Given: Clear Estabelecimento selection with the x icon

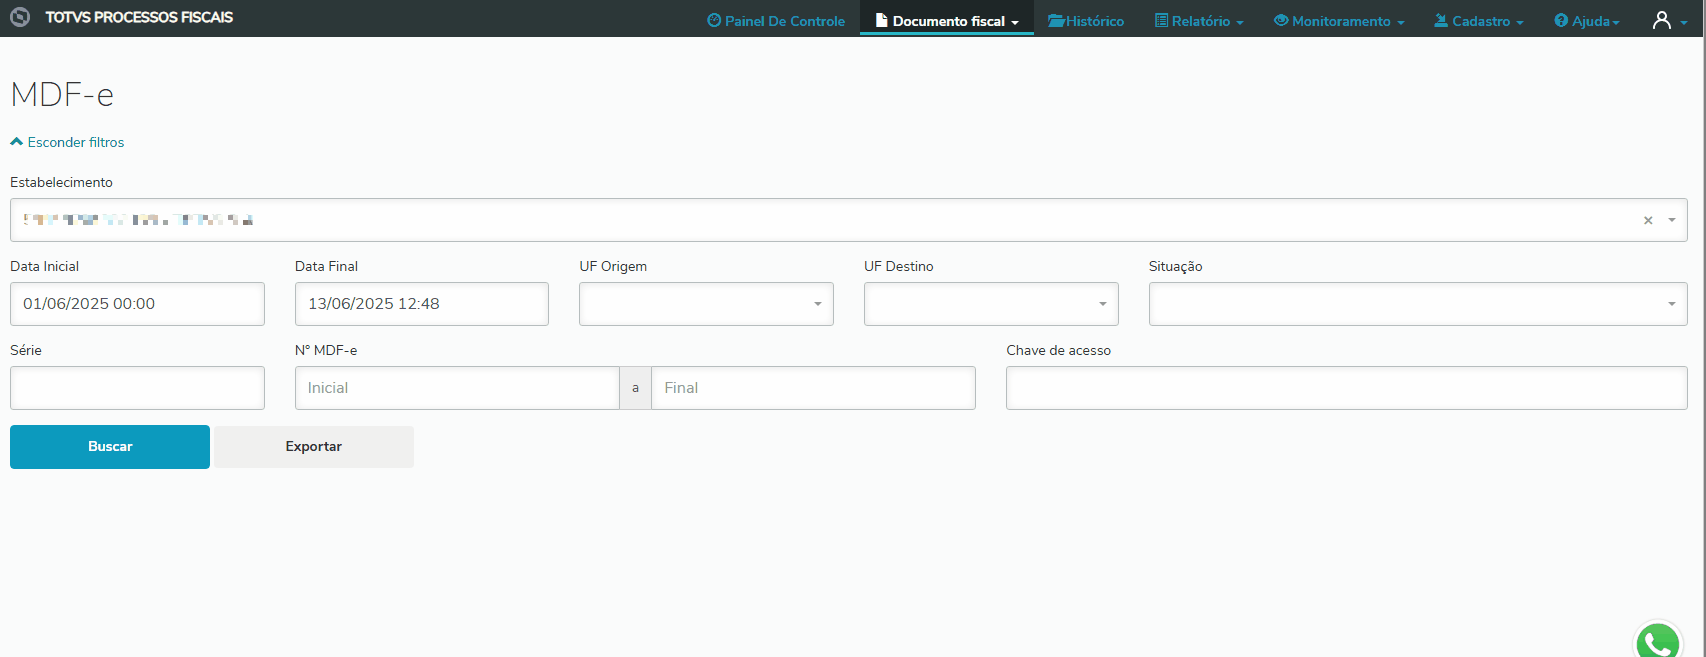Looking at the screenshot, I should tap(1648, 220).
